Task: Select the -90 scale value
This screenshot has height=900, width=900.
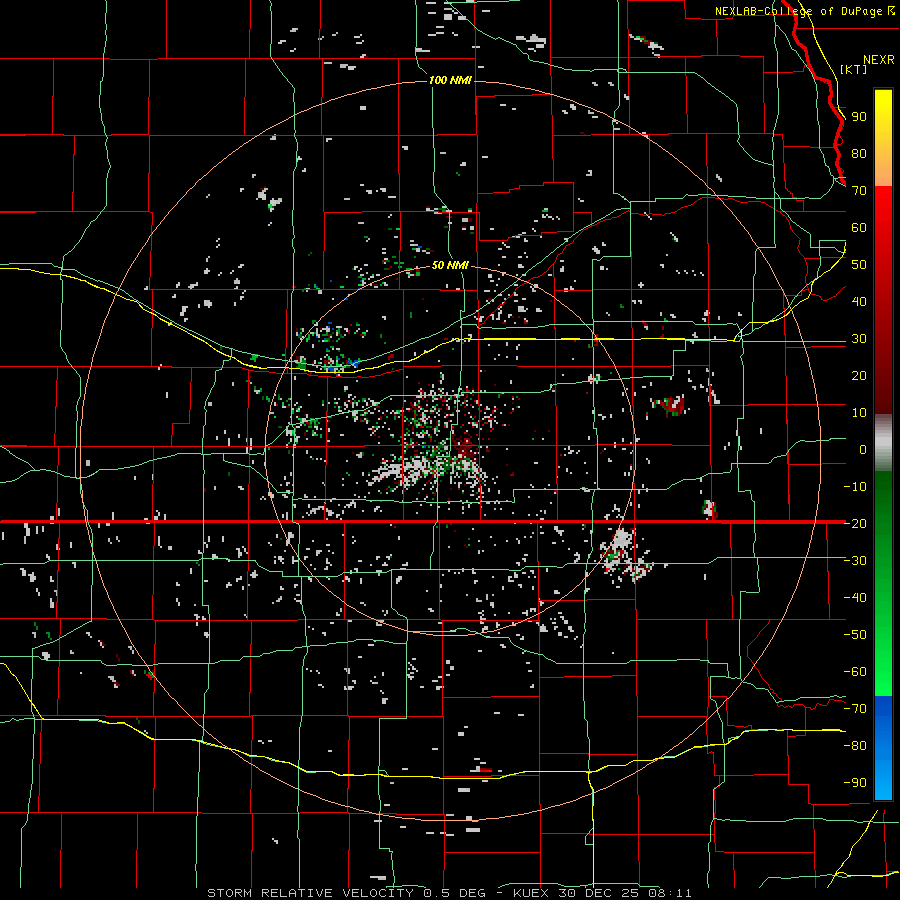Action: click(x=855, y=783)
